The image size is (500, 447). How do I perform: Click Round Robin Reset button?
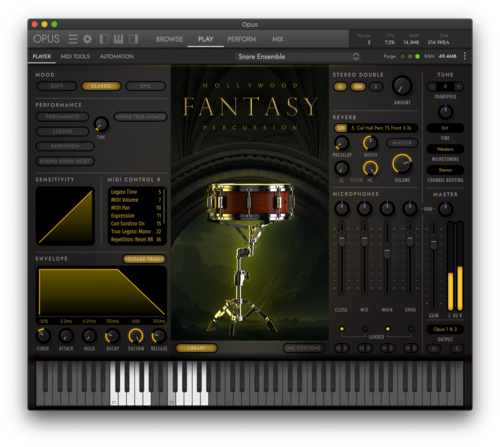click(65, 161)
